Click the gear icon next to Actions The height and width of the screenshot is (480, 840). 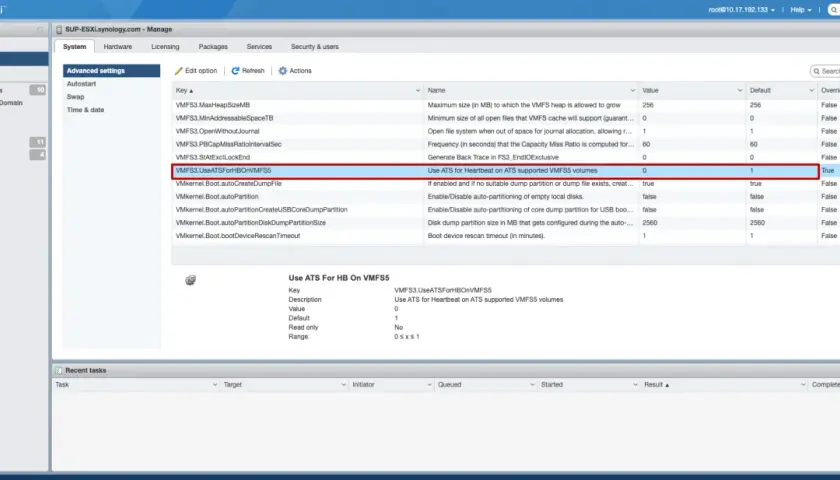click(x=283, y=71)
